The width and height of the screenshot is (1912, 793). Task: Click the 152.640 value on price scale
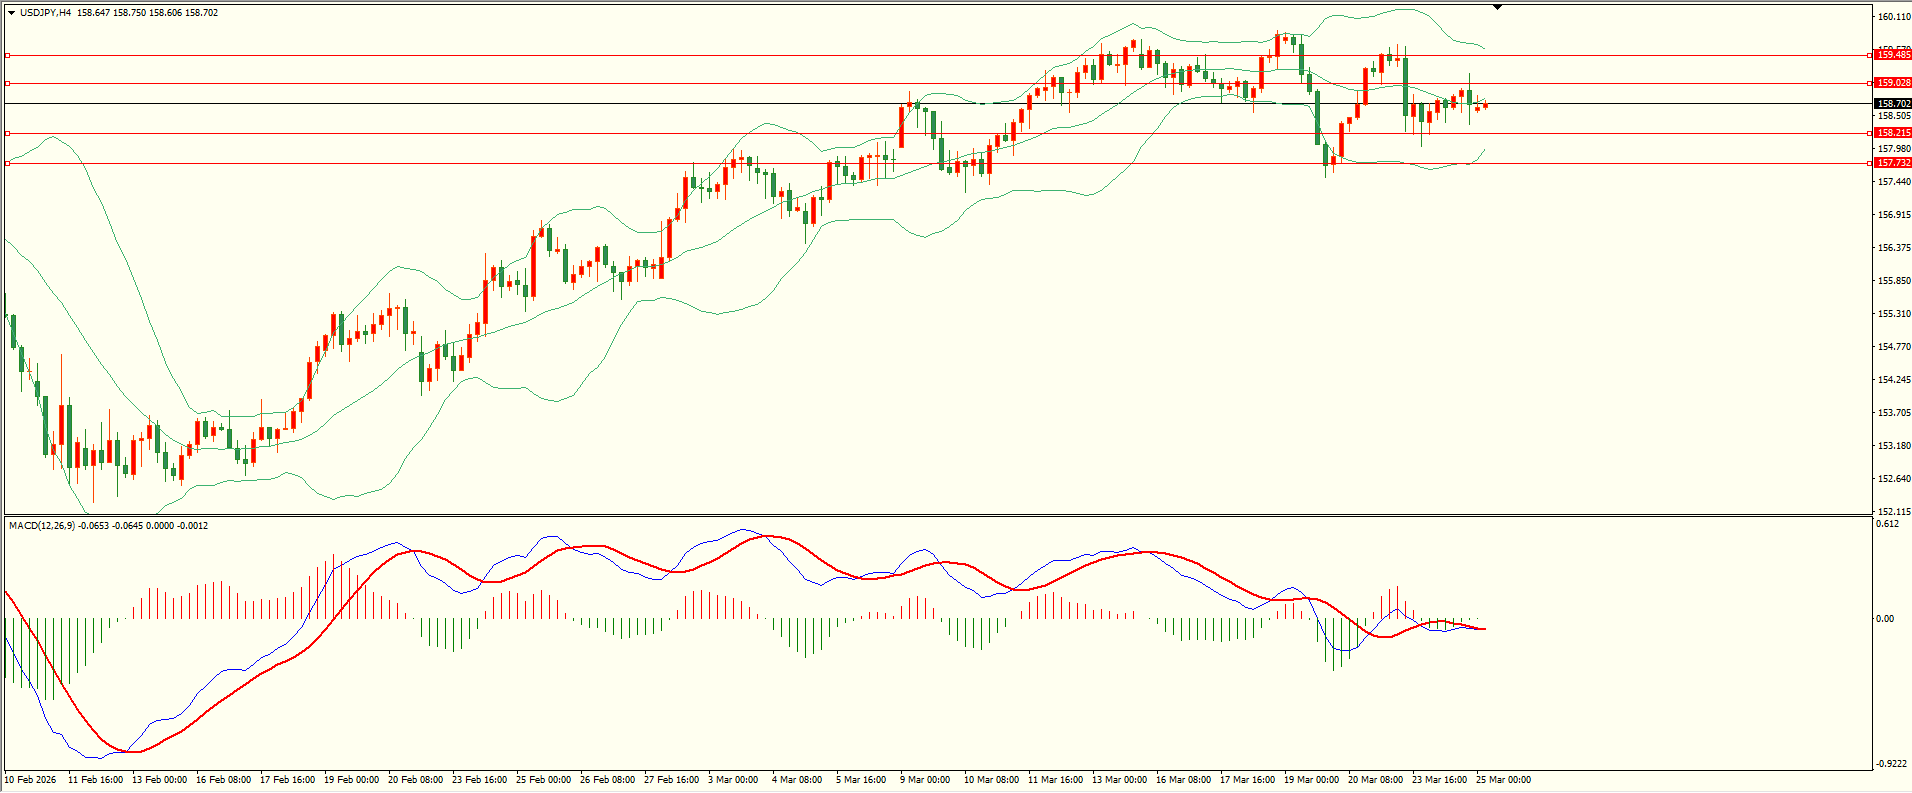pos(1893,479)
